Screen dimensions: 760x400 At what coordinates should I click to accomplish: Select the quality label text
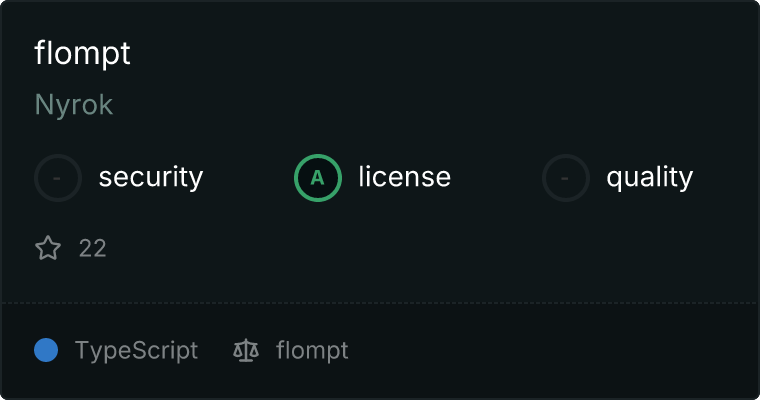coord(649,177)
